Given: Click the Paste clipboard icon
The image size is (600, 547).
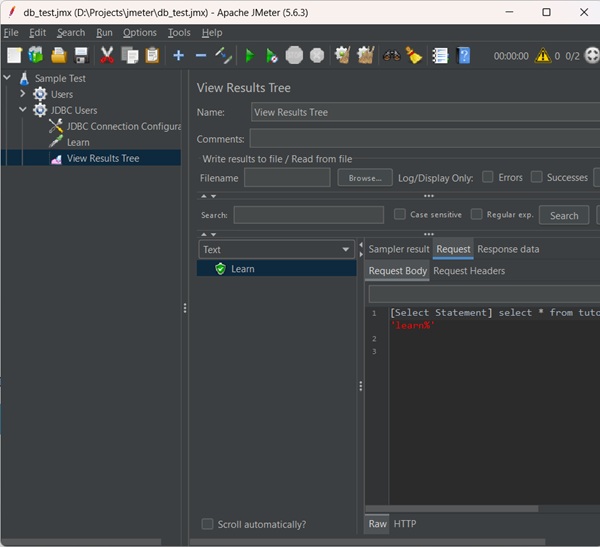Looking at the screenshot, I should [152, 56].
